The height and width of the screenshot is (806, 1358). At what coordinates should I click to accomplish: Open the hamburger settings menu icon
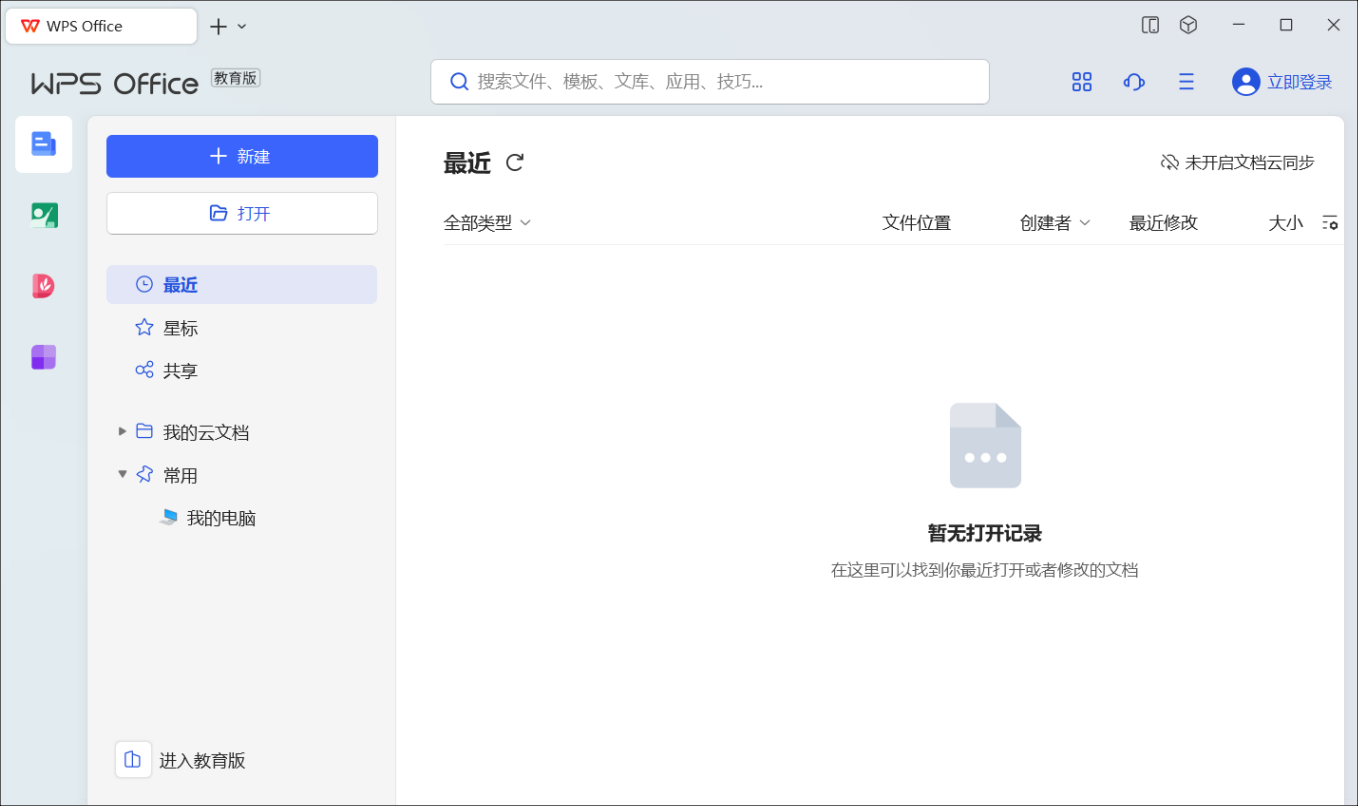click(1186, 81)
